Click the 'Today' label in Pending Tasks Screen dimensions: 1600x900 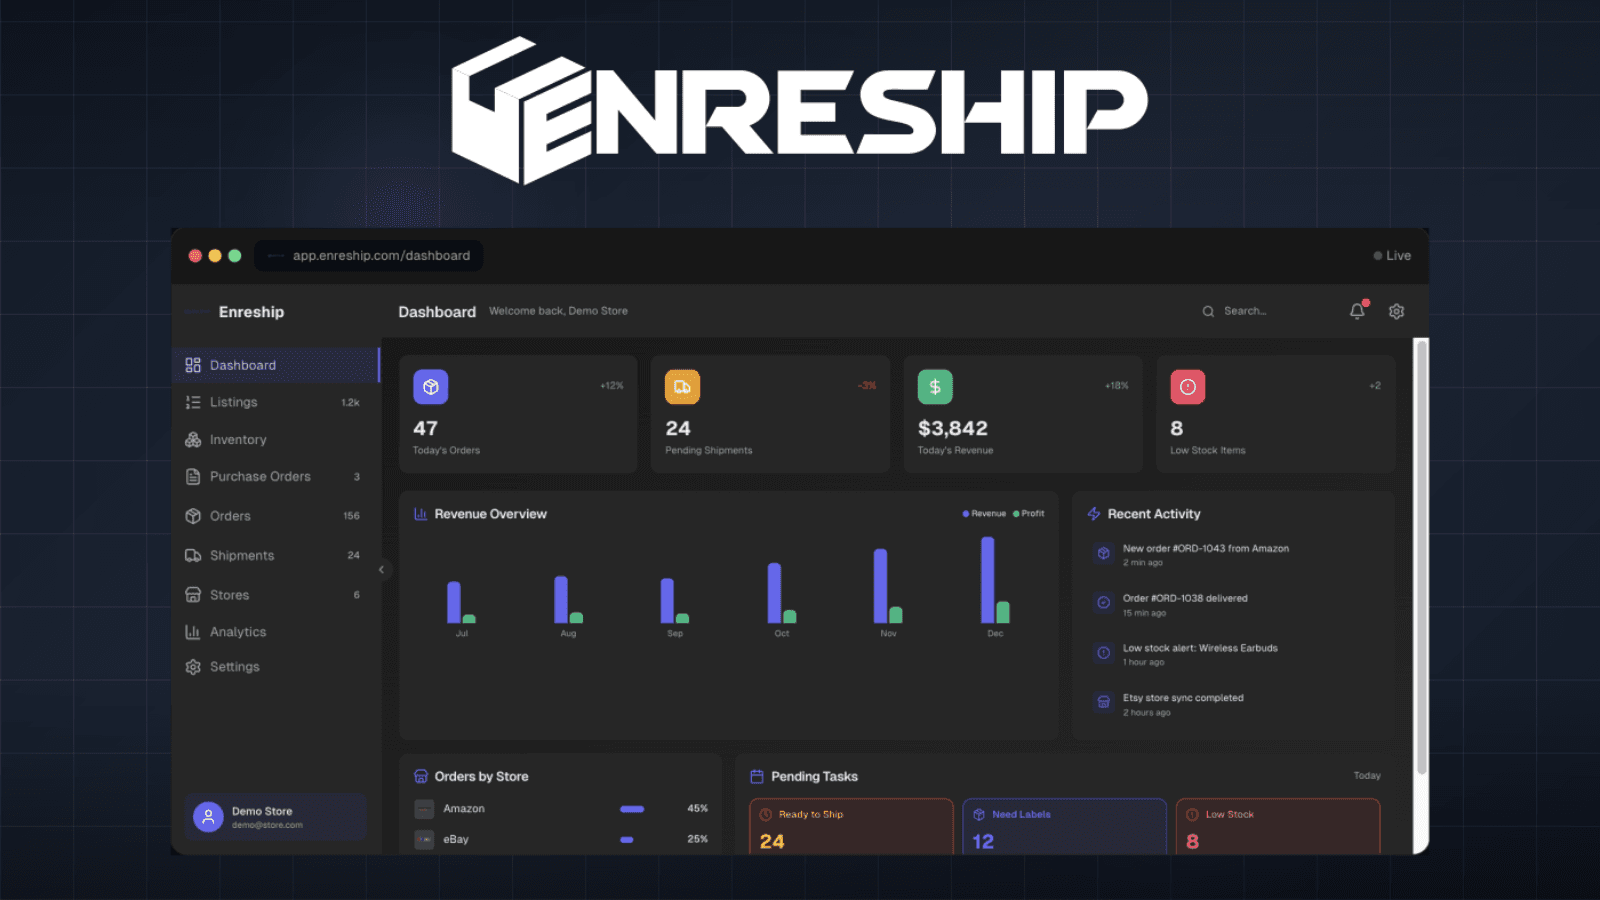1367,776
